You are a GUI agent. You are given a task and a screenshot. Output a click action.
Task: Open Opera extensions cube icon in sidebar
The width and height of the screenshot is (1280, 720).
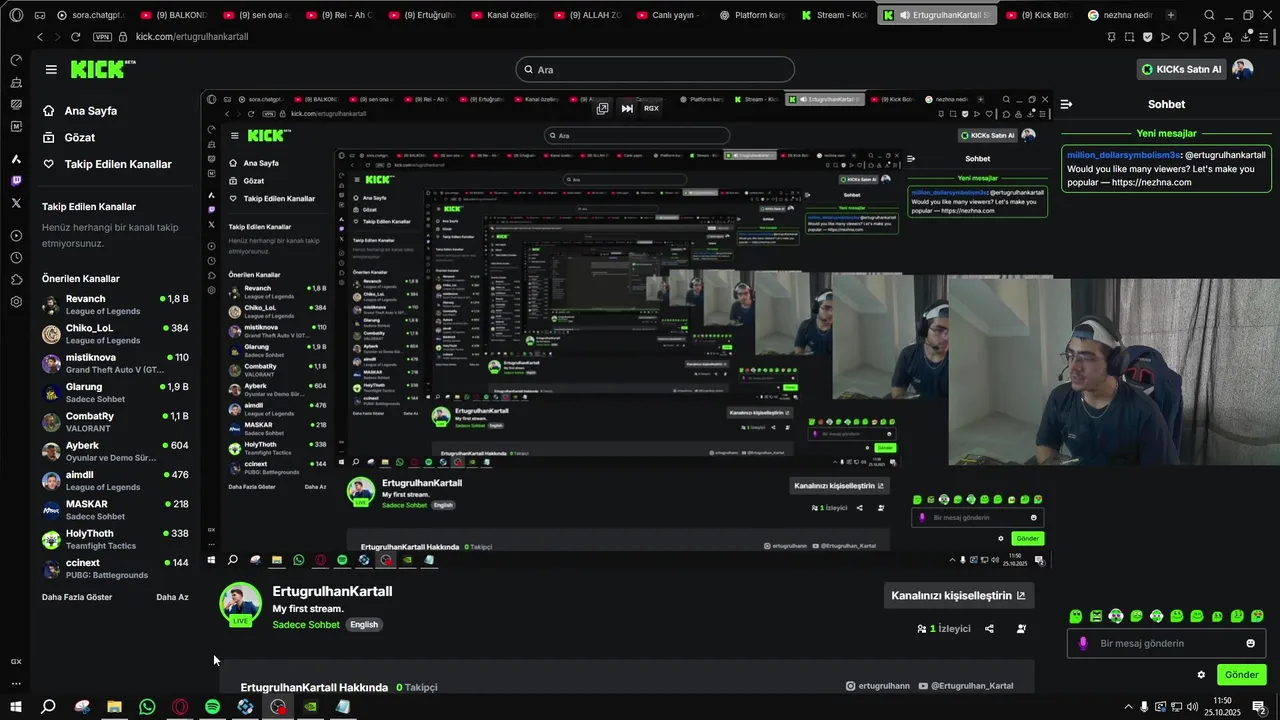tap(16, 280)
